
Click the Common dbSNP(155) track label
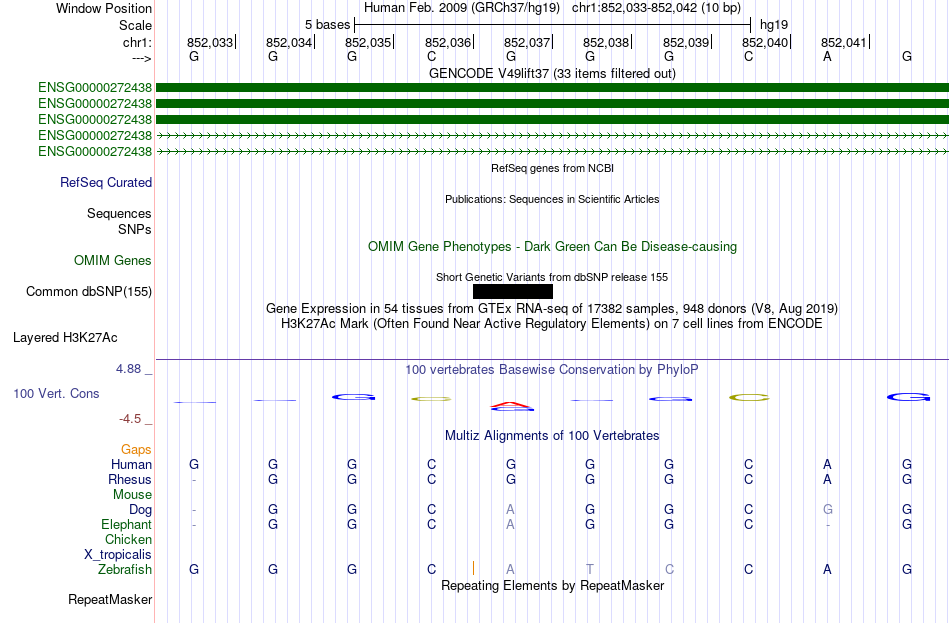click(88, 292)
